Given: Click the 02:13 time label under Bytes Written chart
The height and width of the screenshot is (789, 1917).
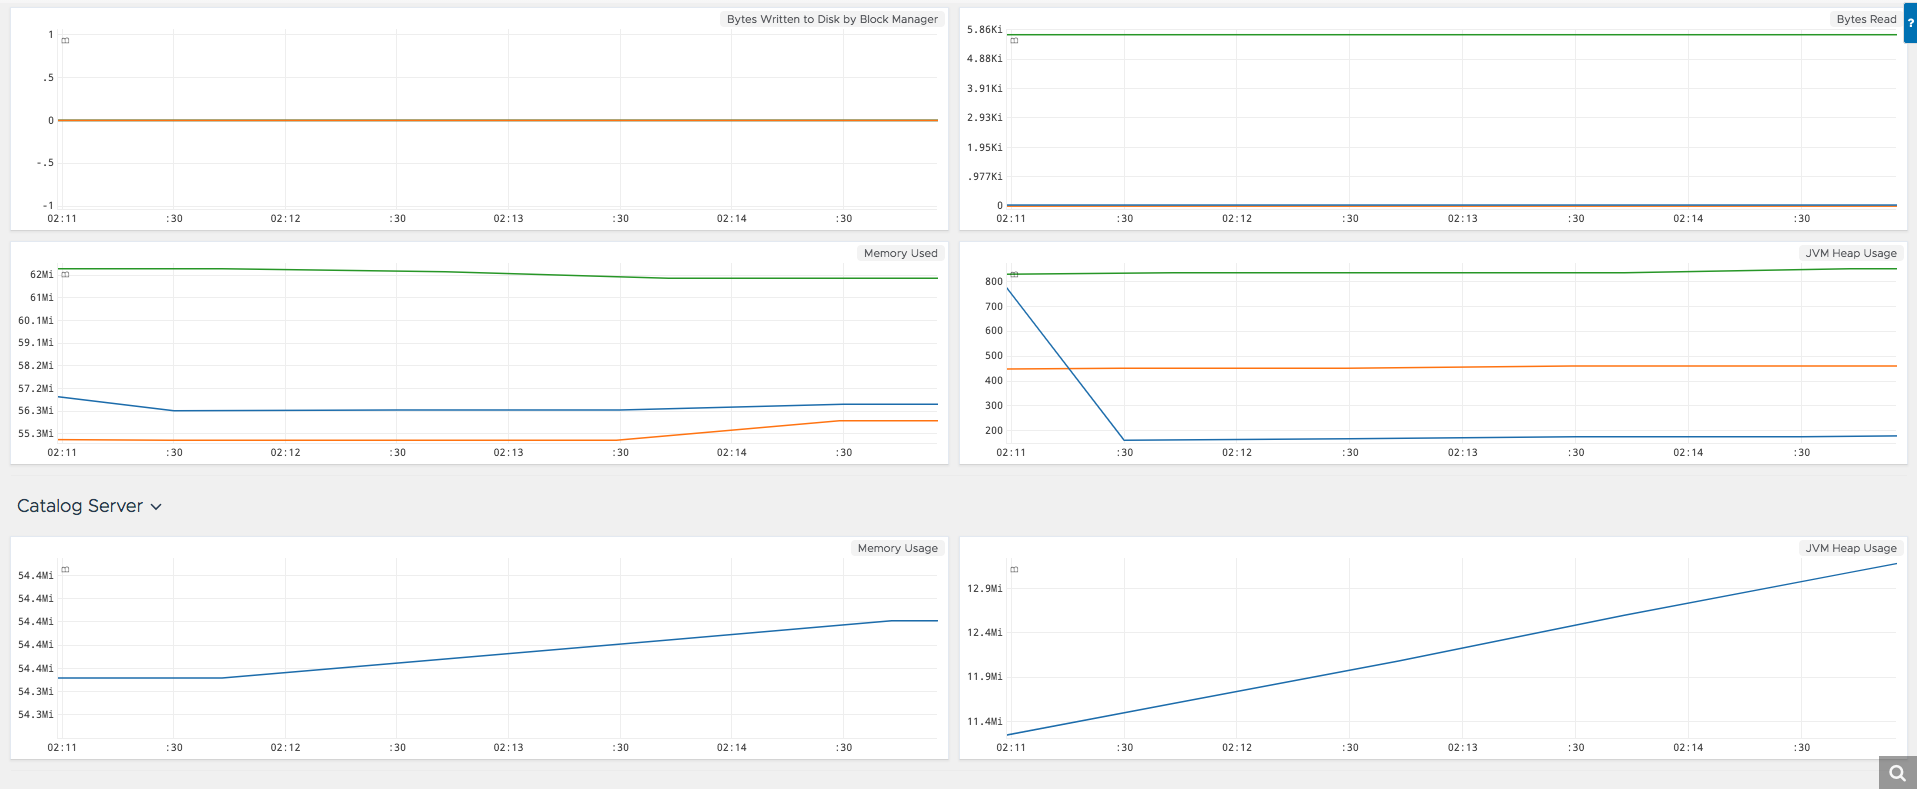Looking at the screenshot, I should coord(508,218).
